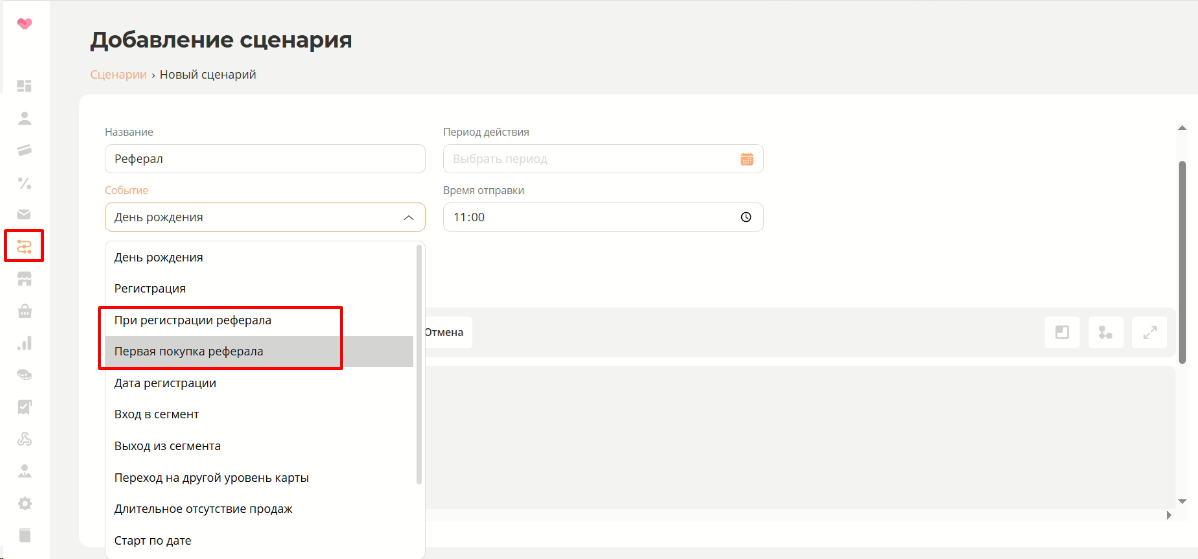This screenshot has width=1198, height=559.
Task: Open the settings gear icon in the sidebar
Action: (x=24, y=503)
